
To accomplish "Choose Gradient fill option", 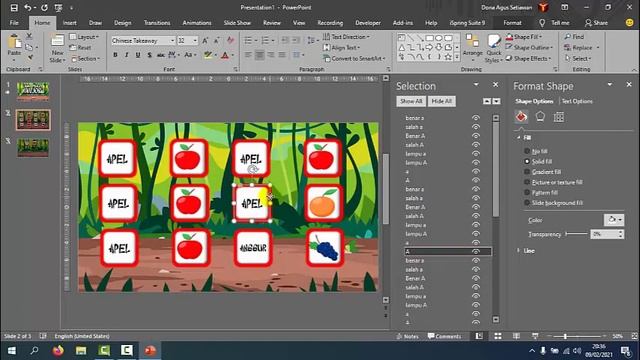I will point(542,172).
